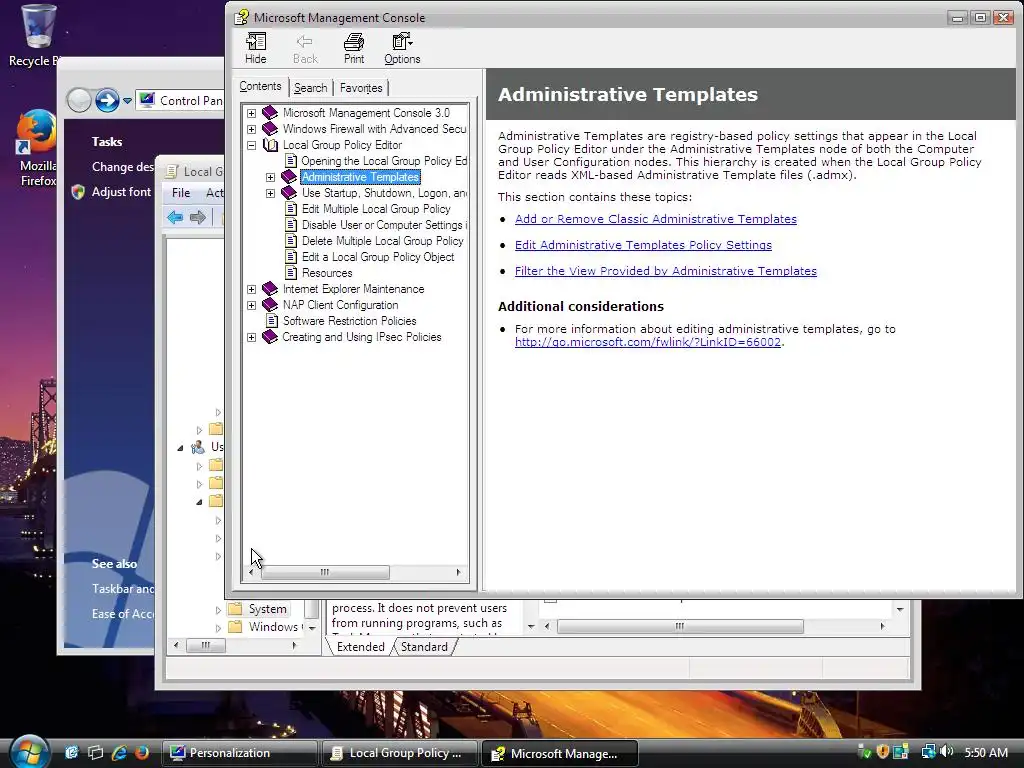Expand Use Startup, Shutdown, Logon node
The width and height of the screenshot is (1024, 768).
click(270, 193)
